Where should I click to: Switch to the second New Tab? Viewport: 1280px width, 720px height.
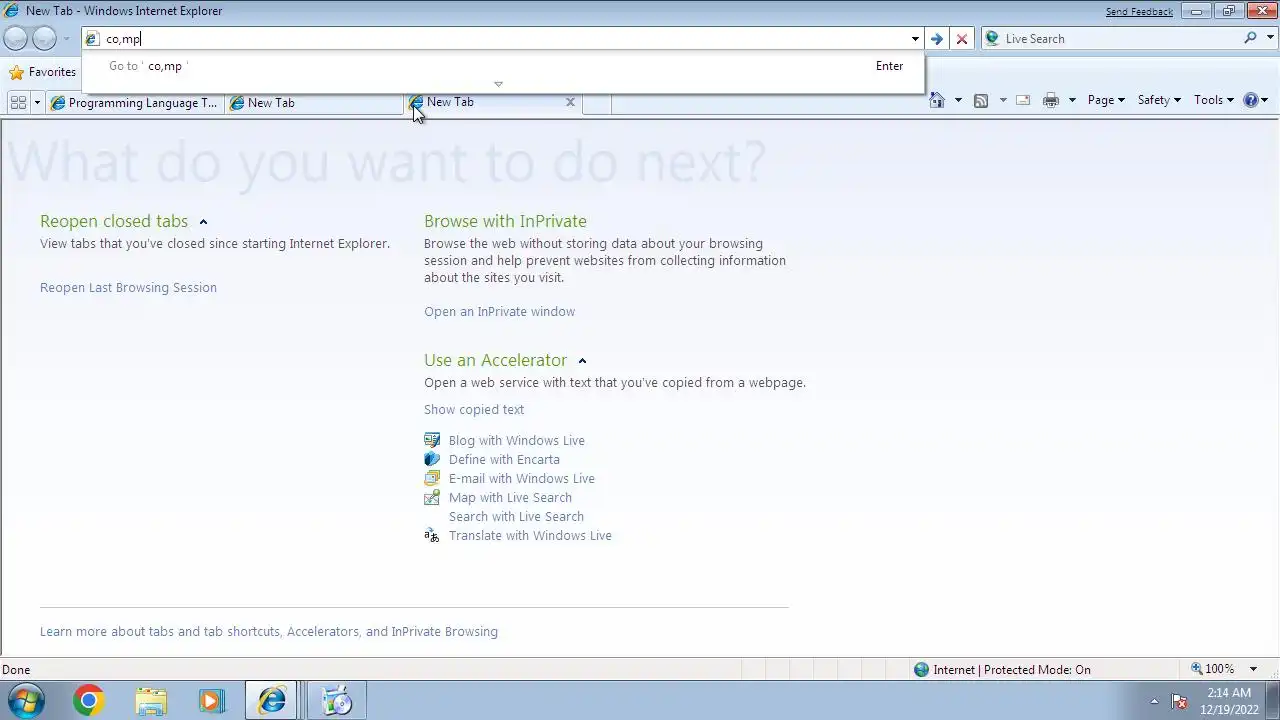coord(313,102)
